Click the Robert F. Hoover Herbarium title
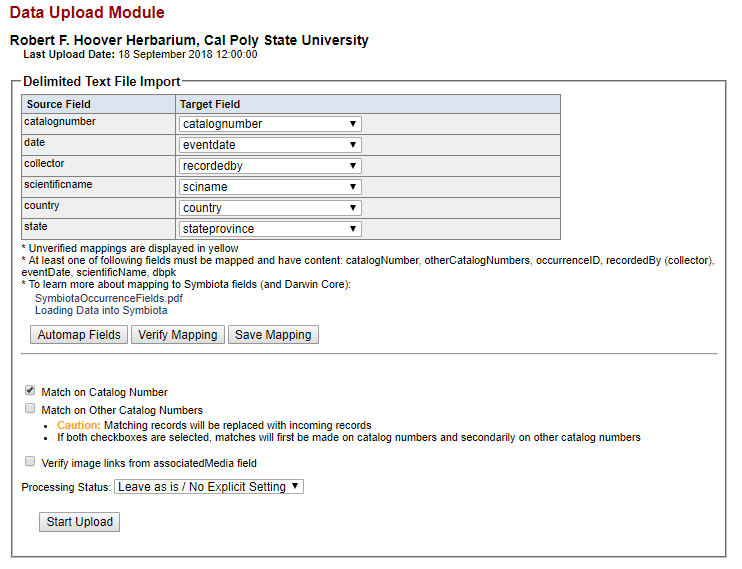Viewport: 742px width, 569px height. (189, 40)
